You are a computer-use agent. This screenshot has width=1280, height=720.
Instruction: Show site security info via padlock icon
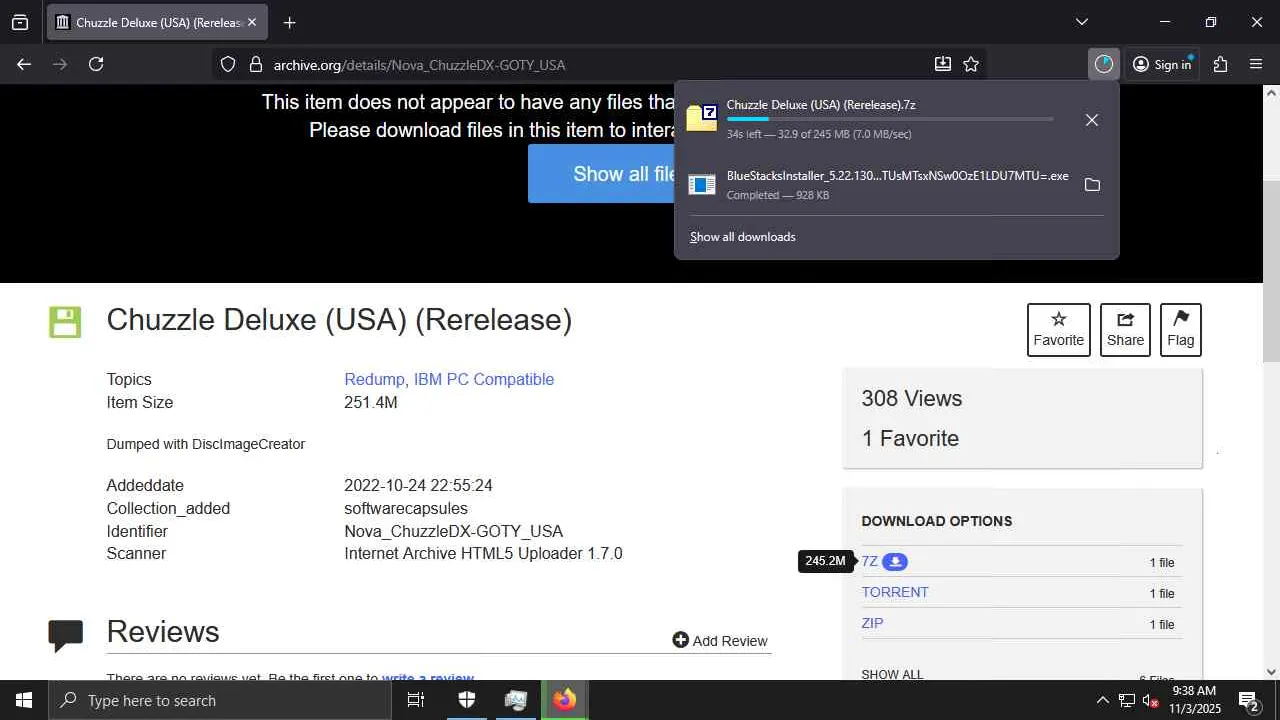255,64
